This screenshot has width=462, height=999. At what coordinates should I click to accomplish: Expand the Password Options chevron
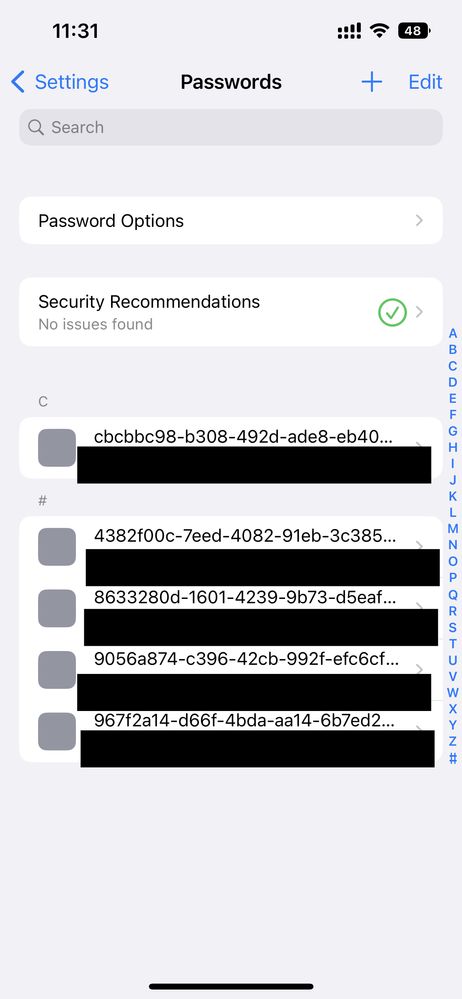coord(419,220)
